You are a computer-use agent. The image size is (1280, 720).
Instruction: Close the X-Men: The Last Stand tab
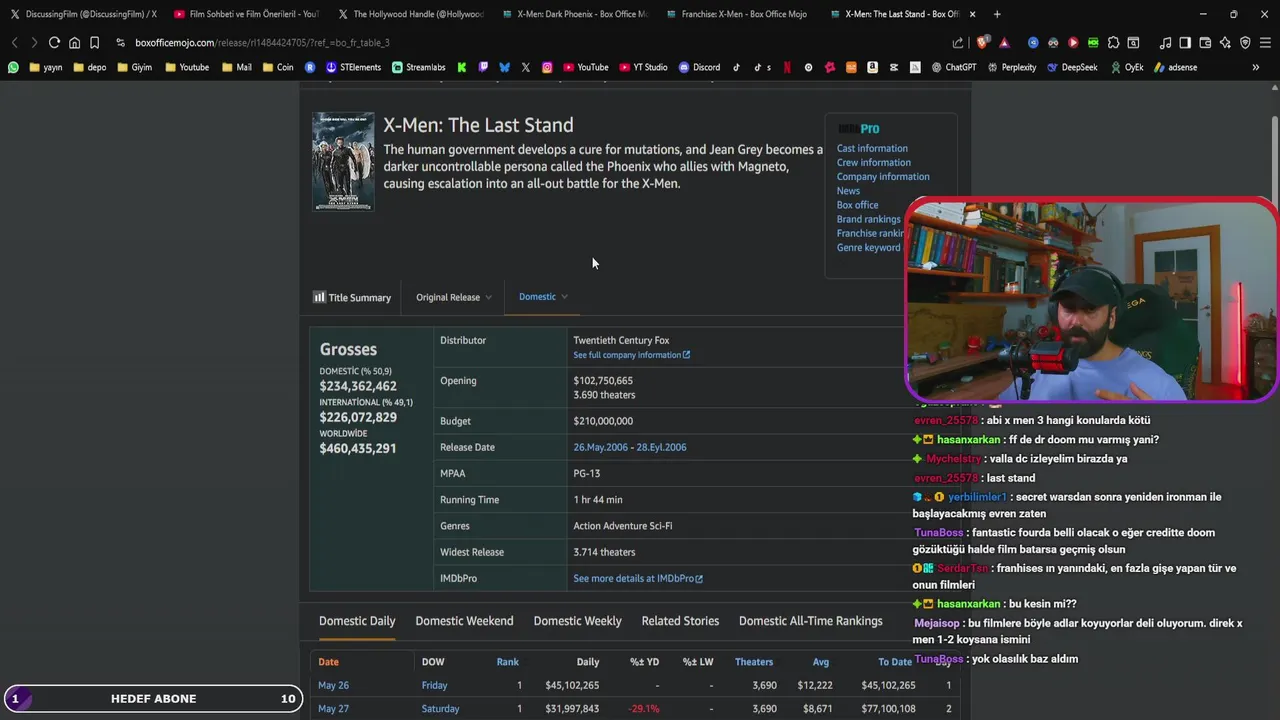(x=972, y=14)
